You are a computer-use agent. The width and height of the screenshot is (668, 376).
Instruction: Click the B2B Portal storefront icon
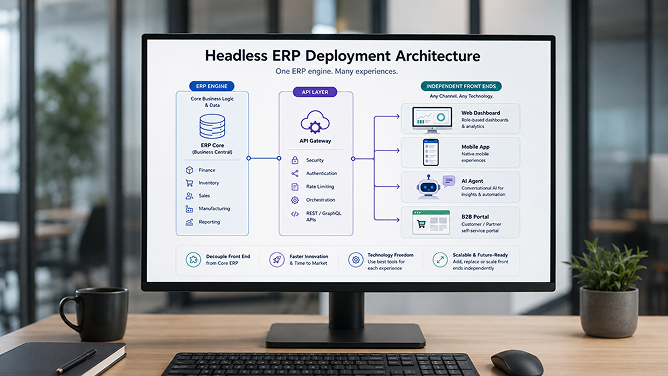tap(431, 222)
